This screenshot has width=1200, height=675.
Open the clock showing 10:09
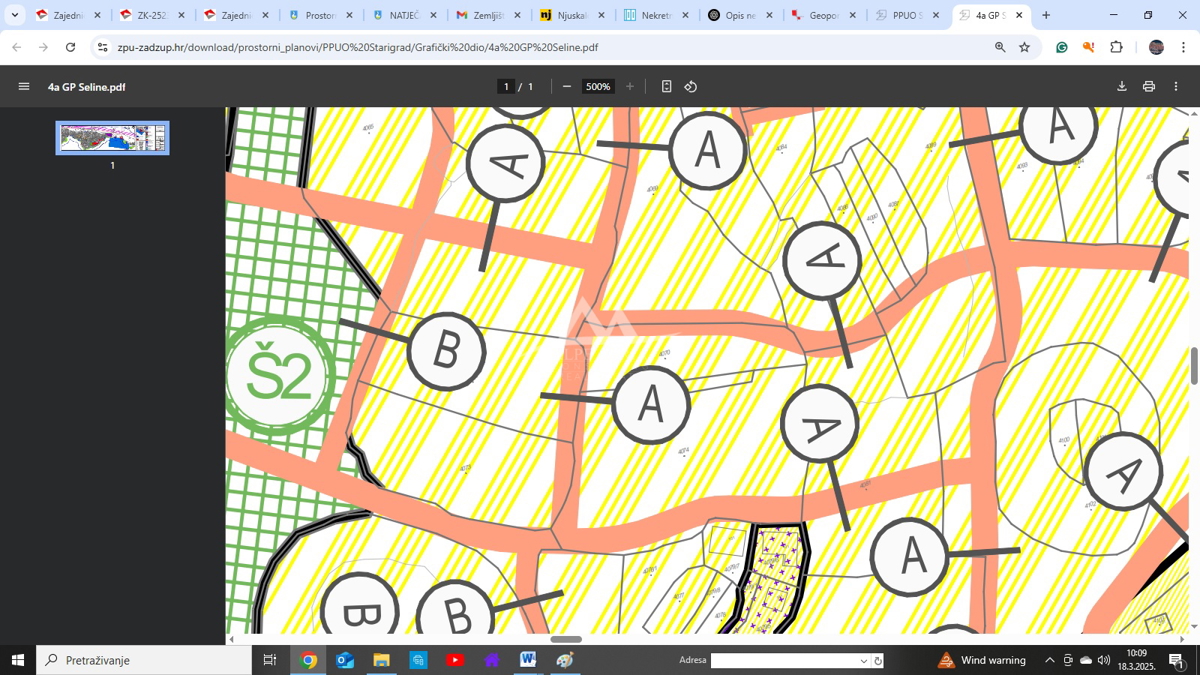[x=1137, y=660]
